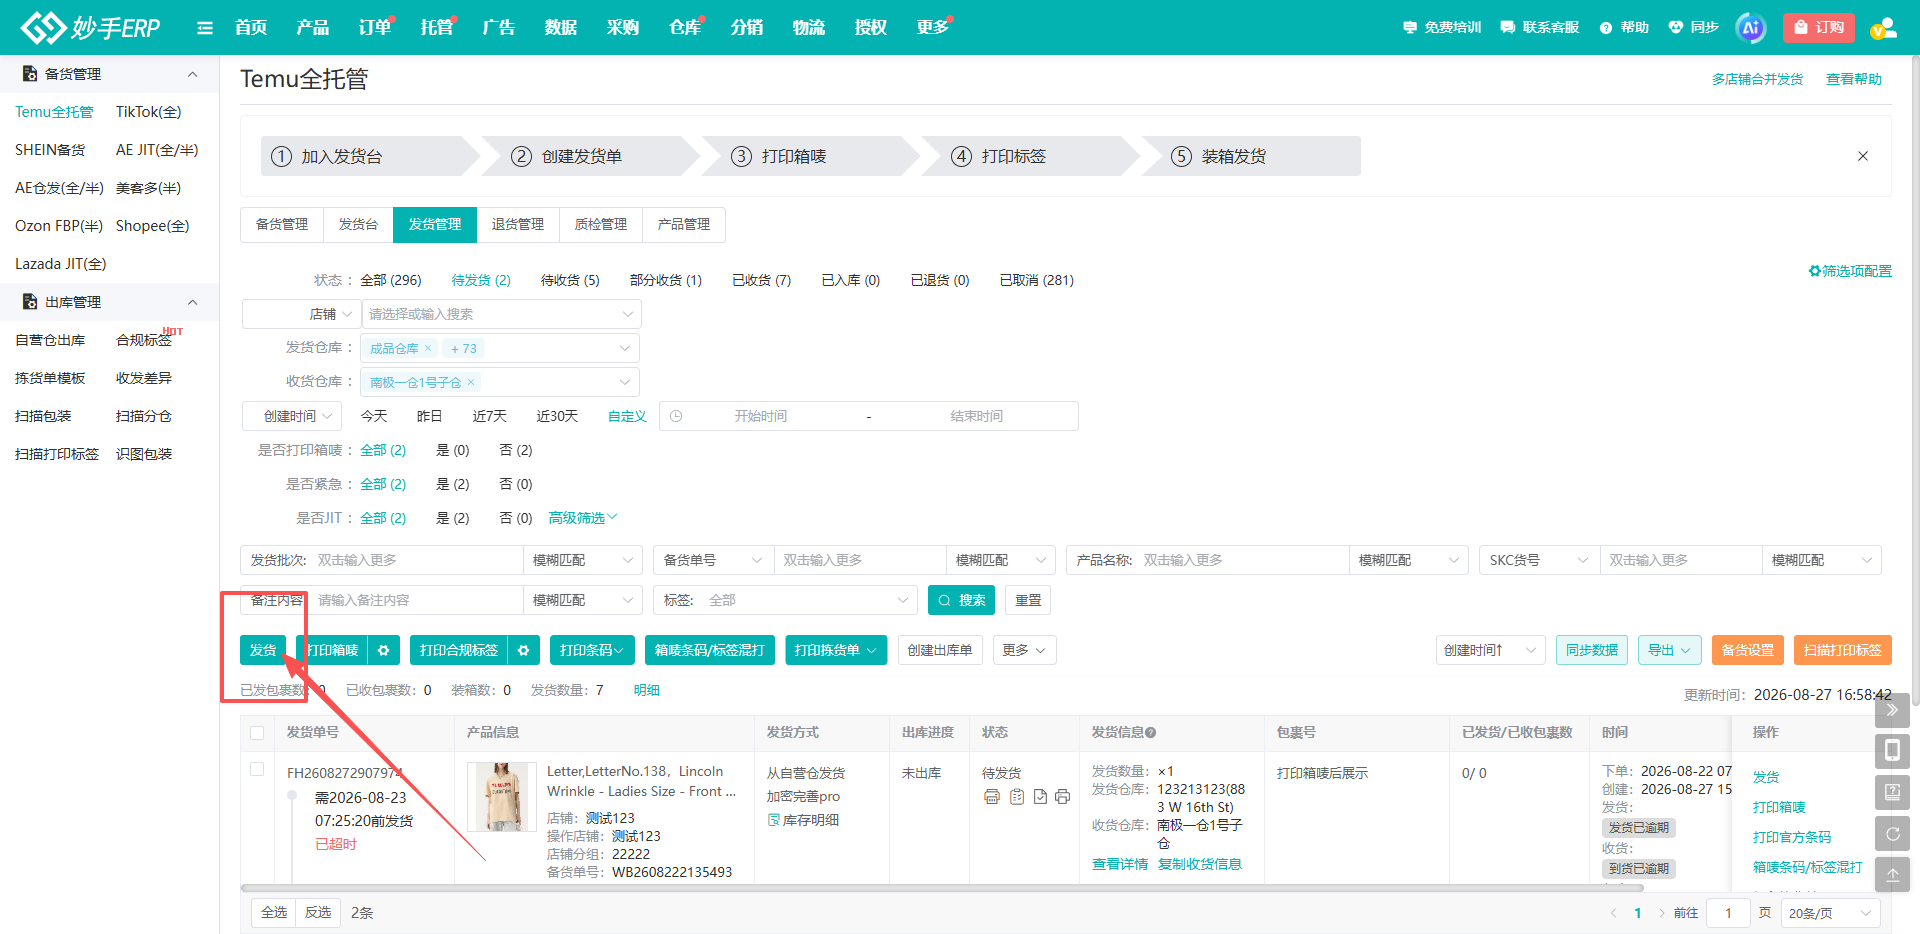
Task: Click the gear next to 打印箱唛
Action: (x=383, y=650)
